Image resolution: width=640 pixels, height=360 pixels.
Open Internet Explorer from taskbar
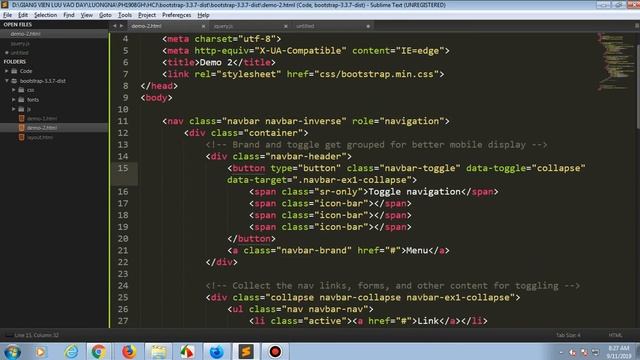point(71,351)
